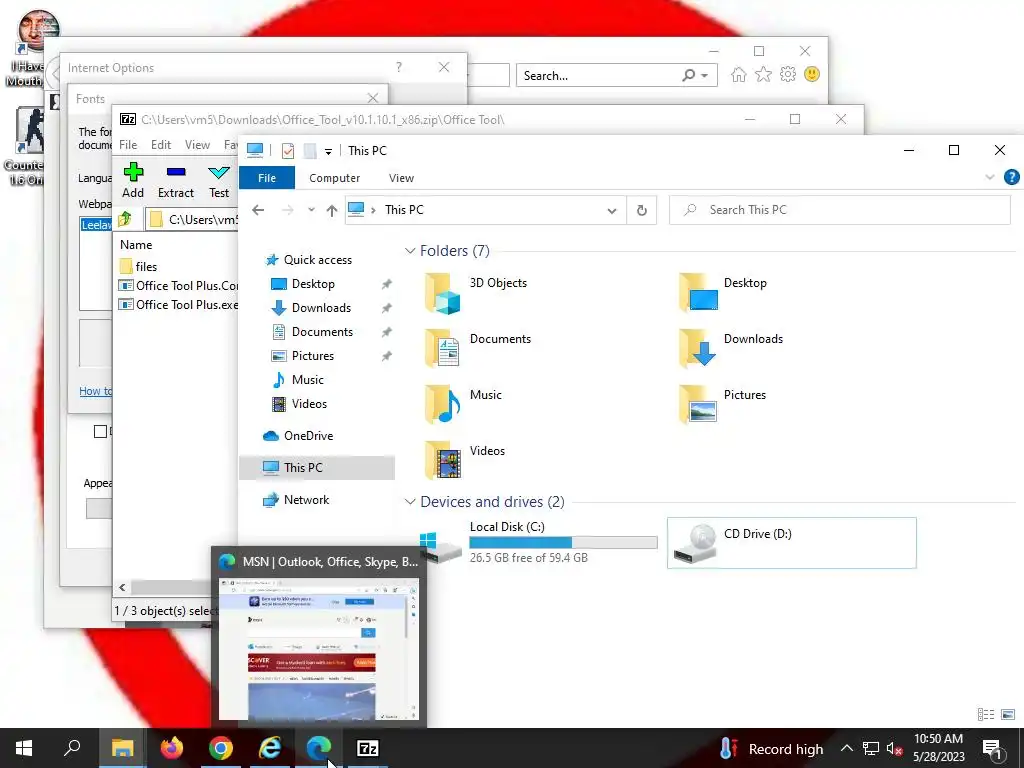
Task: Open the Computer ribbon tab
Action: [x=334, y=178]
